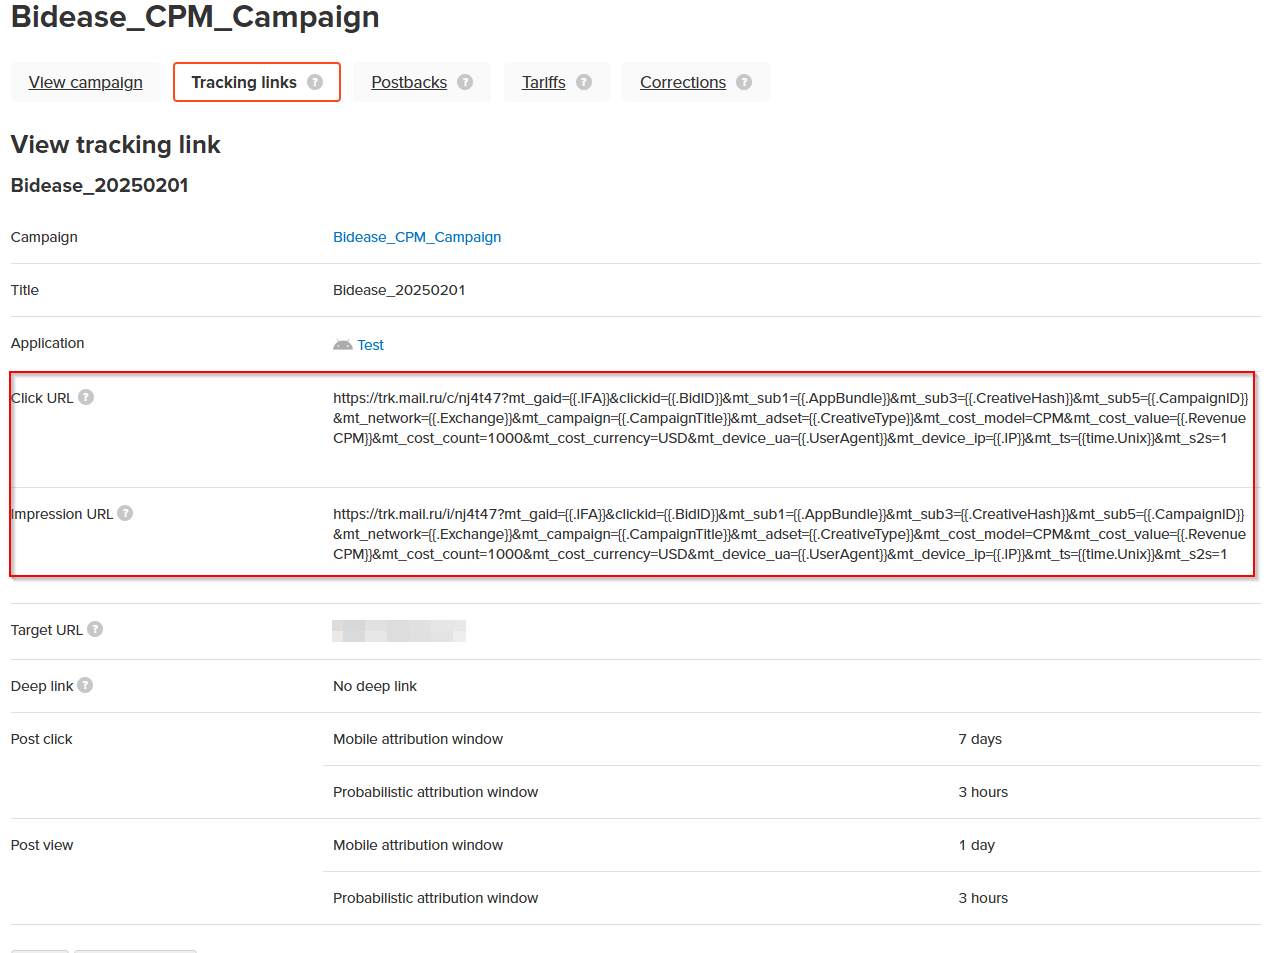This screenshot has height=953, width=1274.
Task: Show help for Deep link
Action: pyautogui.click(x=85, y=685)
